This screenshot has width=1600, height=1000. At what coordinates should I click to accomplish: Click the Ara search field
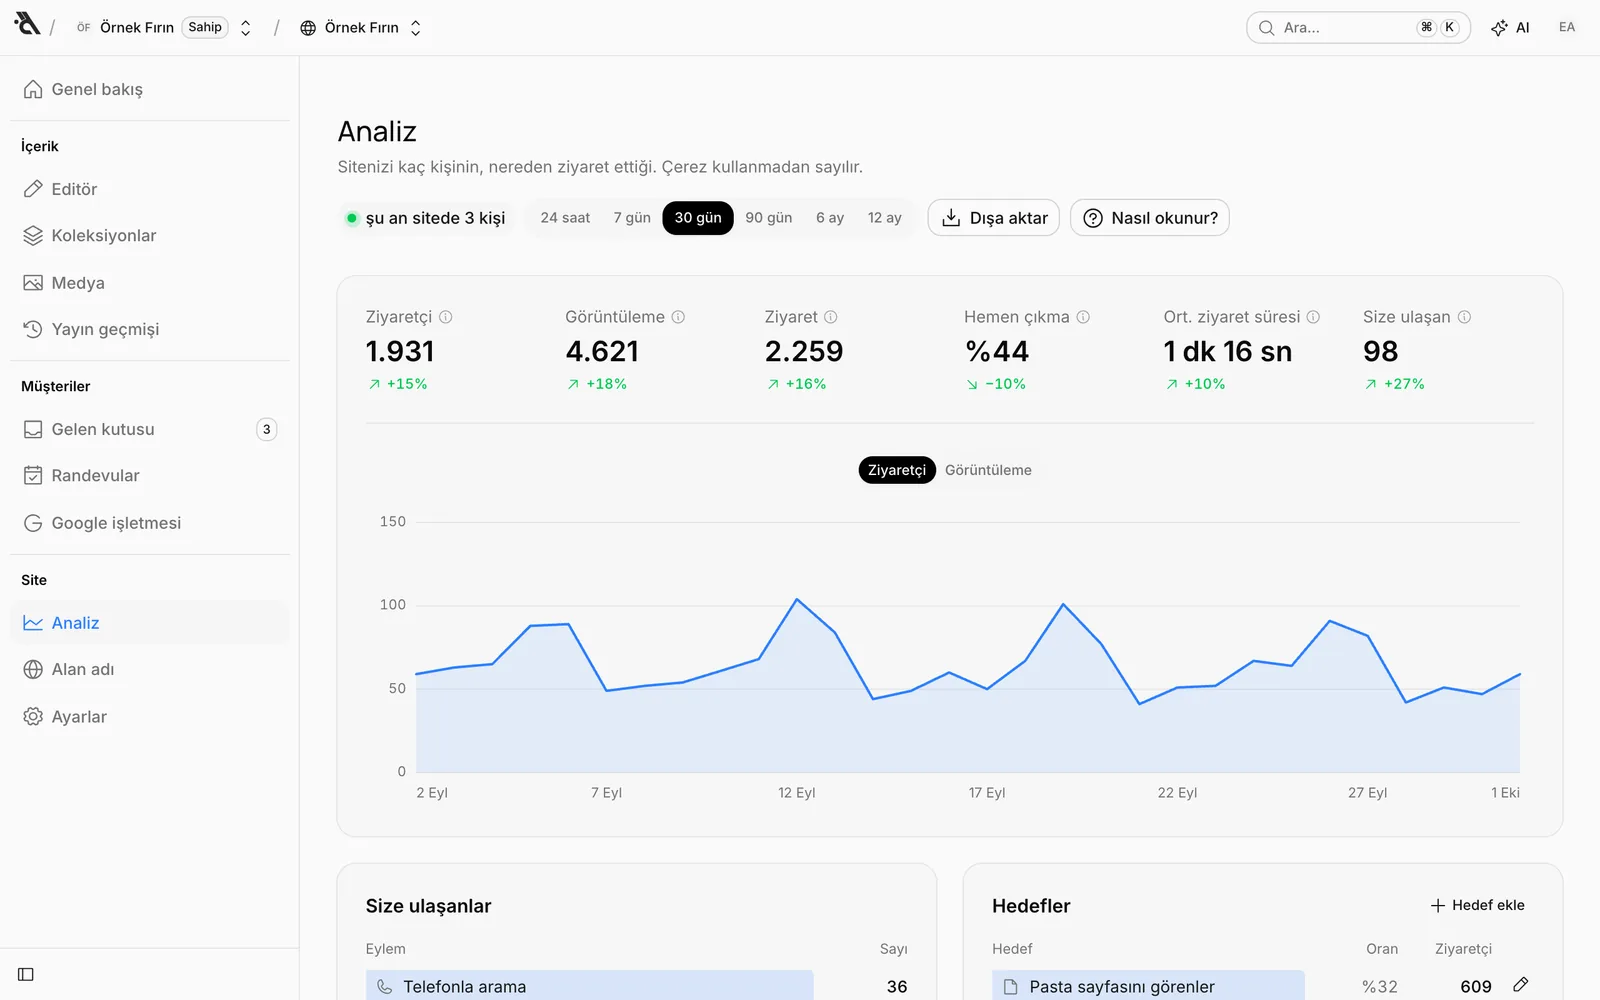[1358, 28]
